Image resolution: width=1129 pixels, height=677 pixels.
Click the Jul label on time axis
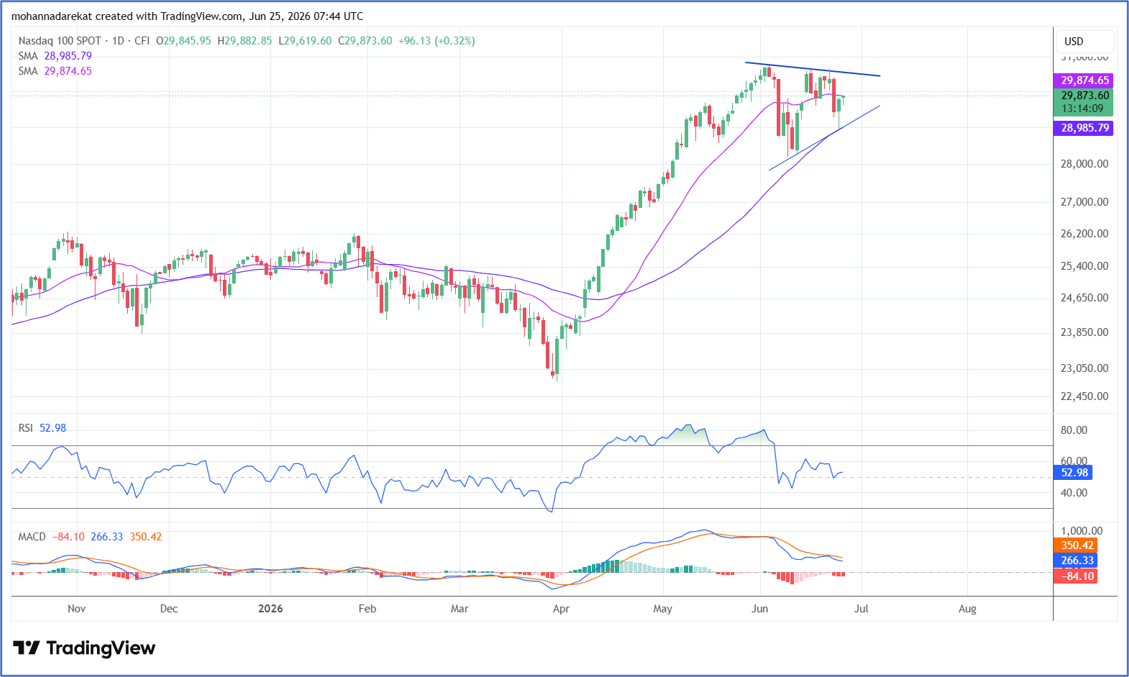tap(861, 609)
